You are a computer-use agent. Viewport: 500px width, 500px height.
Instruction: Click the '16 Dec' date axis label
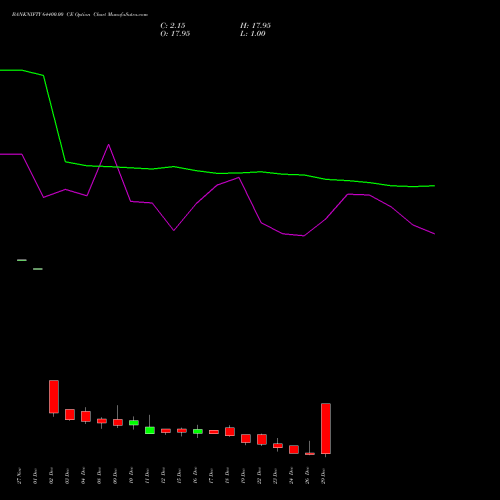pos(195,476)
